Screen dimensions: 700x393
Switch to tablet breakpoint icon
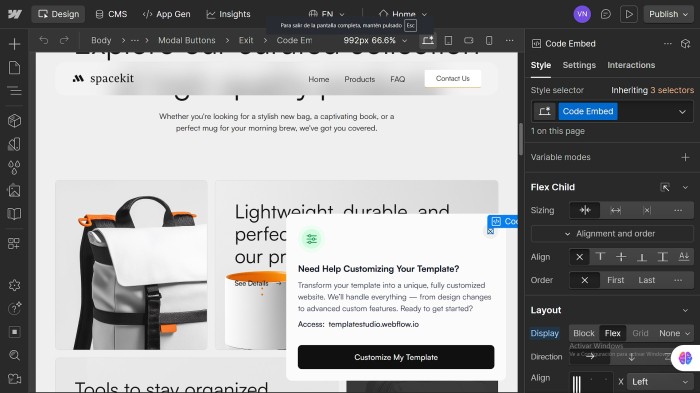448,40
